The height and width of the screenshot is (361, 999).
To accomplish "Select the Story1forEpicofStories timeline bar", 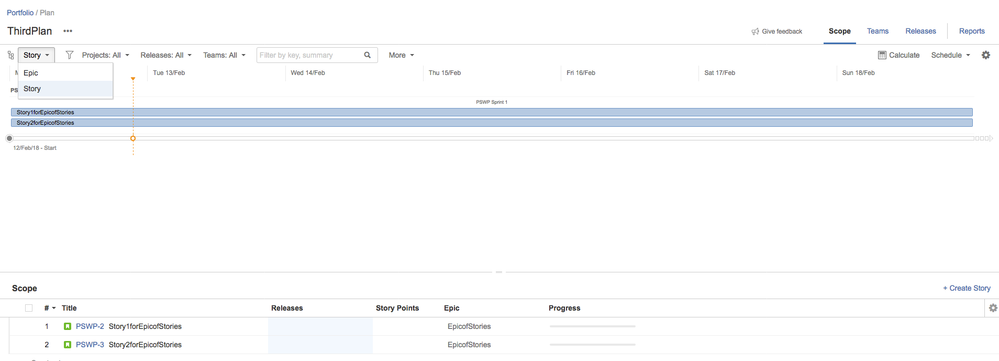I will point(492,112).
